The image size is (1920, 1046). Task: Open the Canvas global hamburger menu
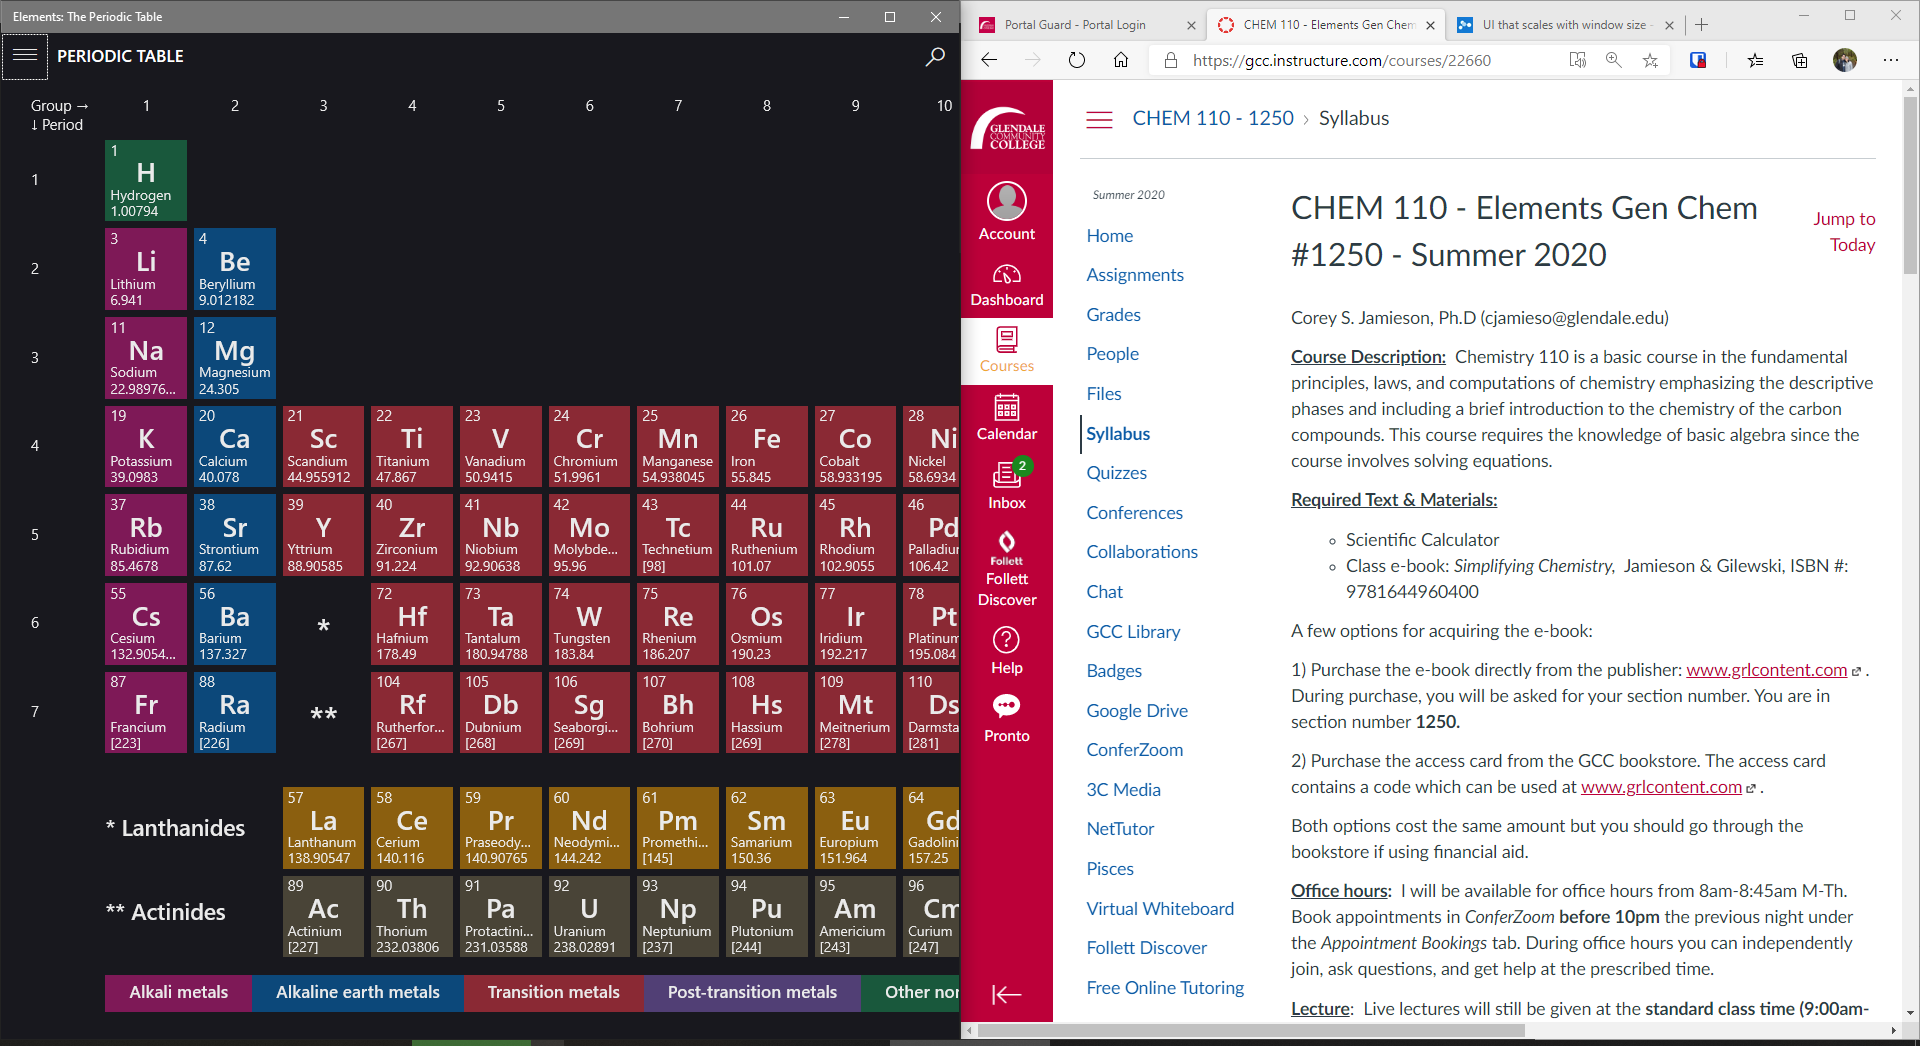[1099, 119]
